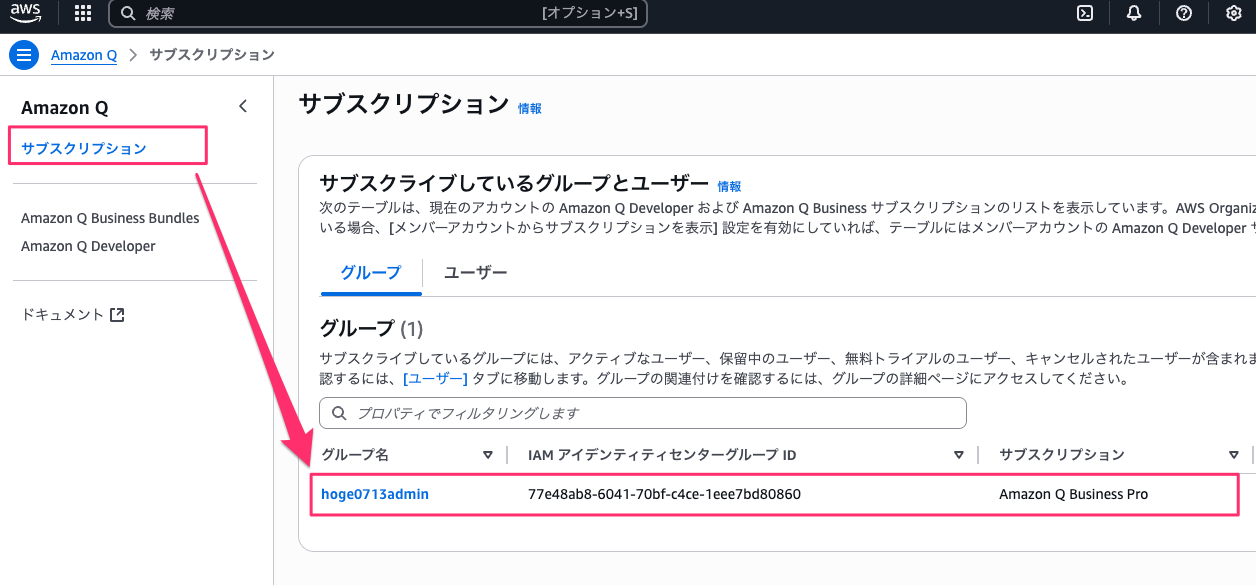Toggle the hamburger navigation menu button

tap(24, 55)
